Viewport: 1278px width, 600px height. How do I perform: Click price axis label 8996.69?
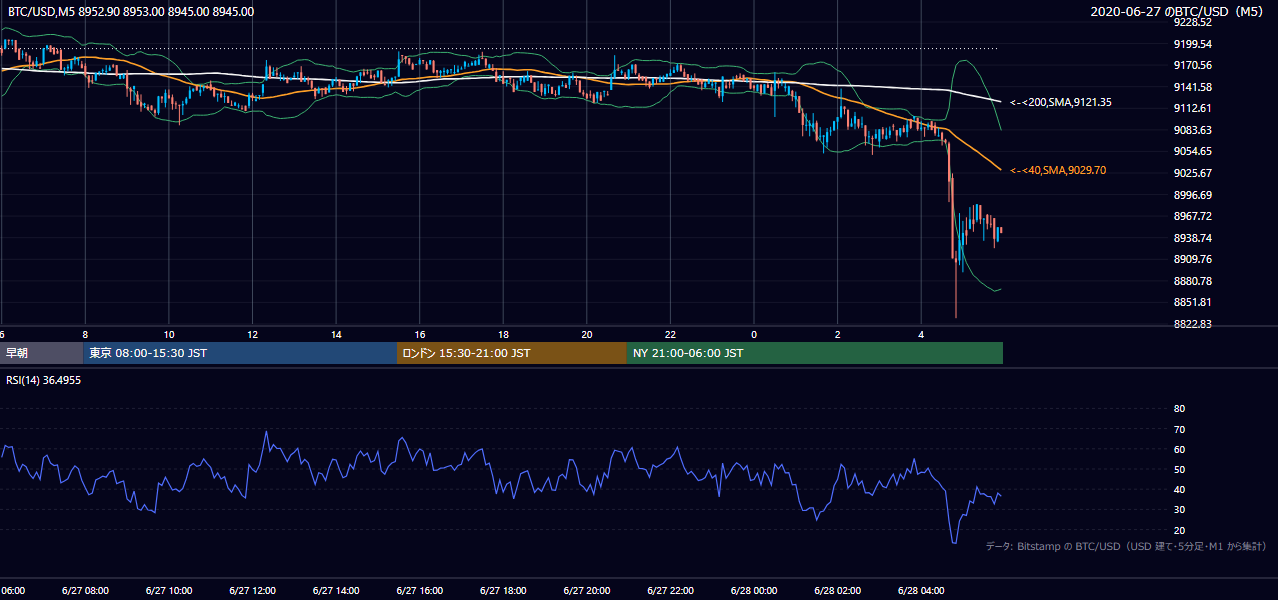point(1193,195)
